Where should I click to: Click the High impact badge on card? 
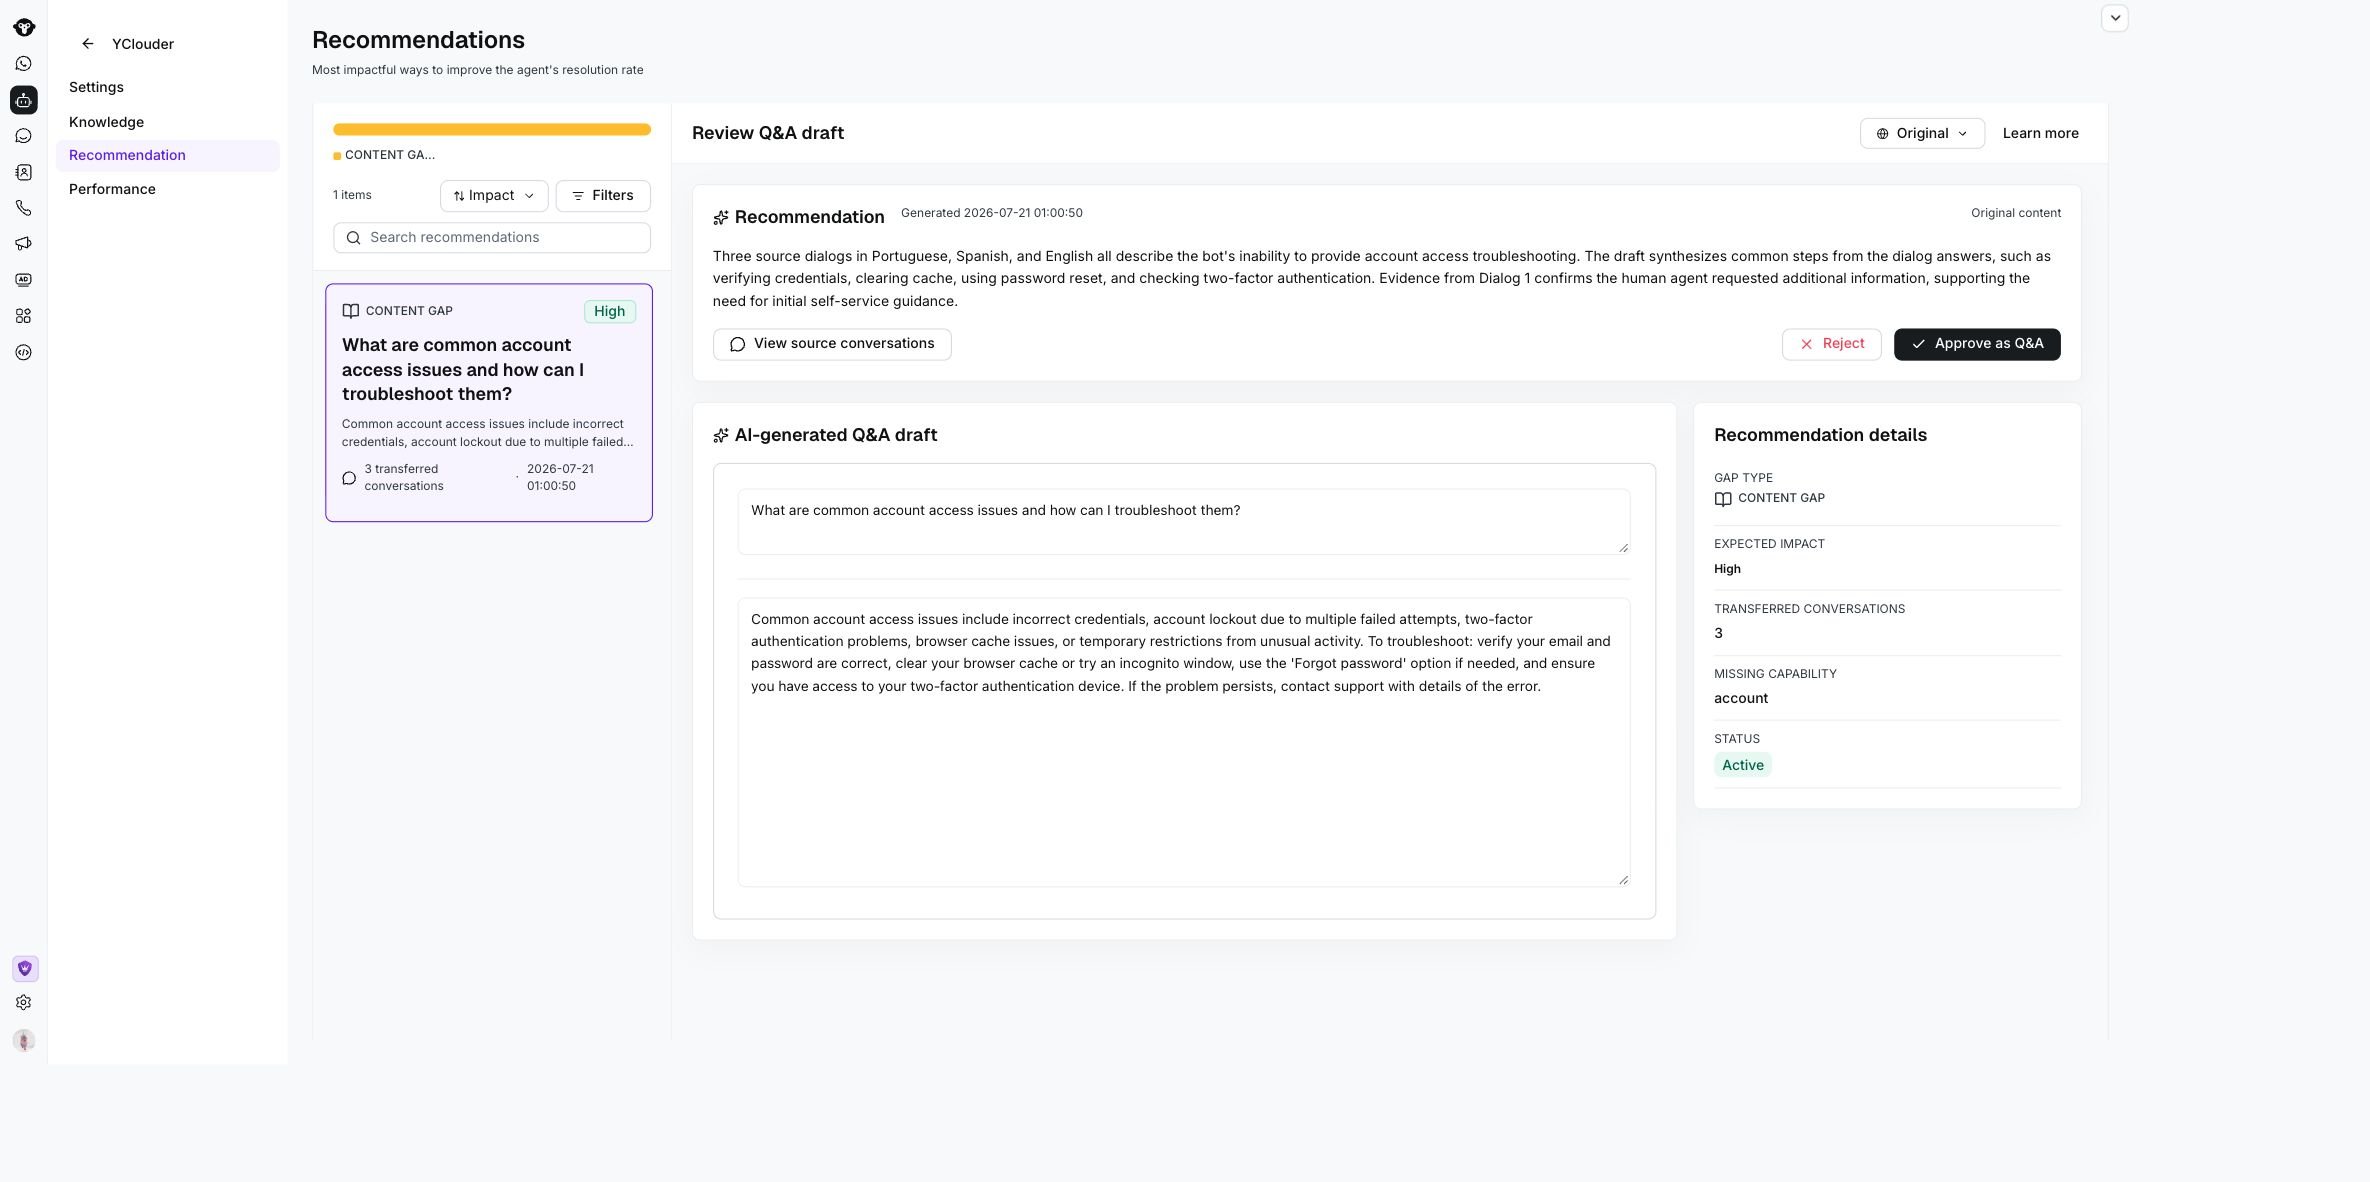coord(609,311)
